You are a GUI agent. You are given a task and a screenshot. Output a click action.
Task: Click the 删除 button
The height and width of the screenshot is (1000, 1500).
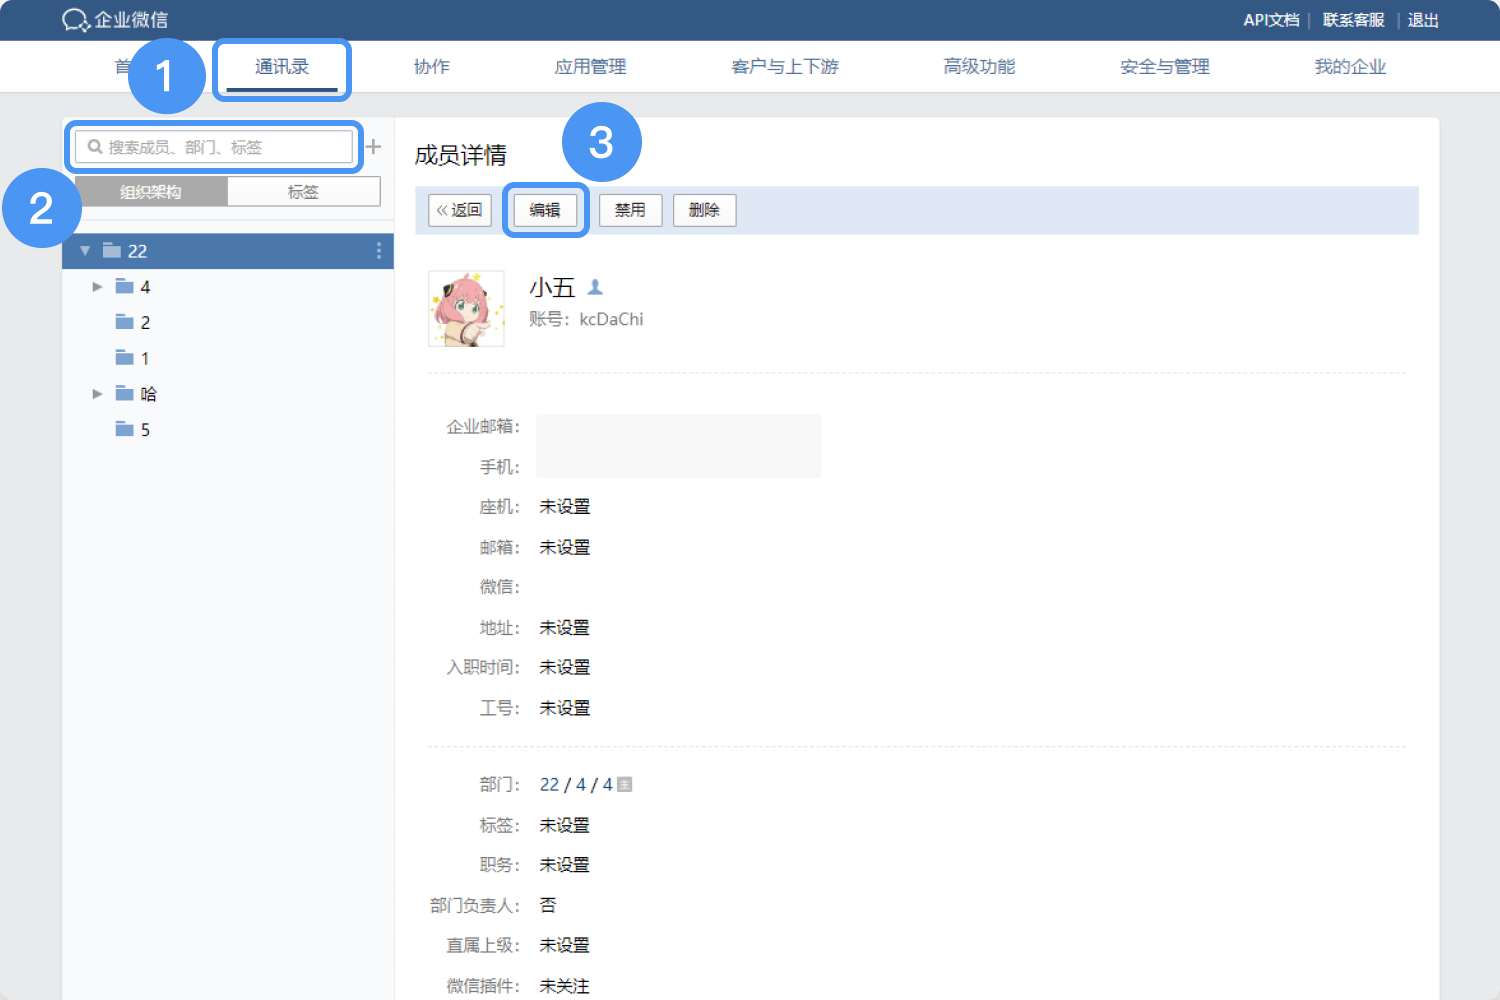pyautogui.click(x=704, y=210)
